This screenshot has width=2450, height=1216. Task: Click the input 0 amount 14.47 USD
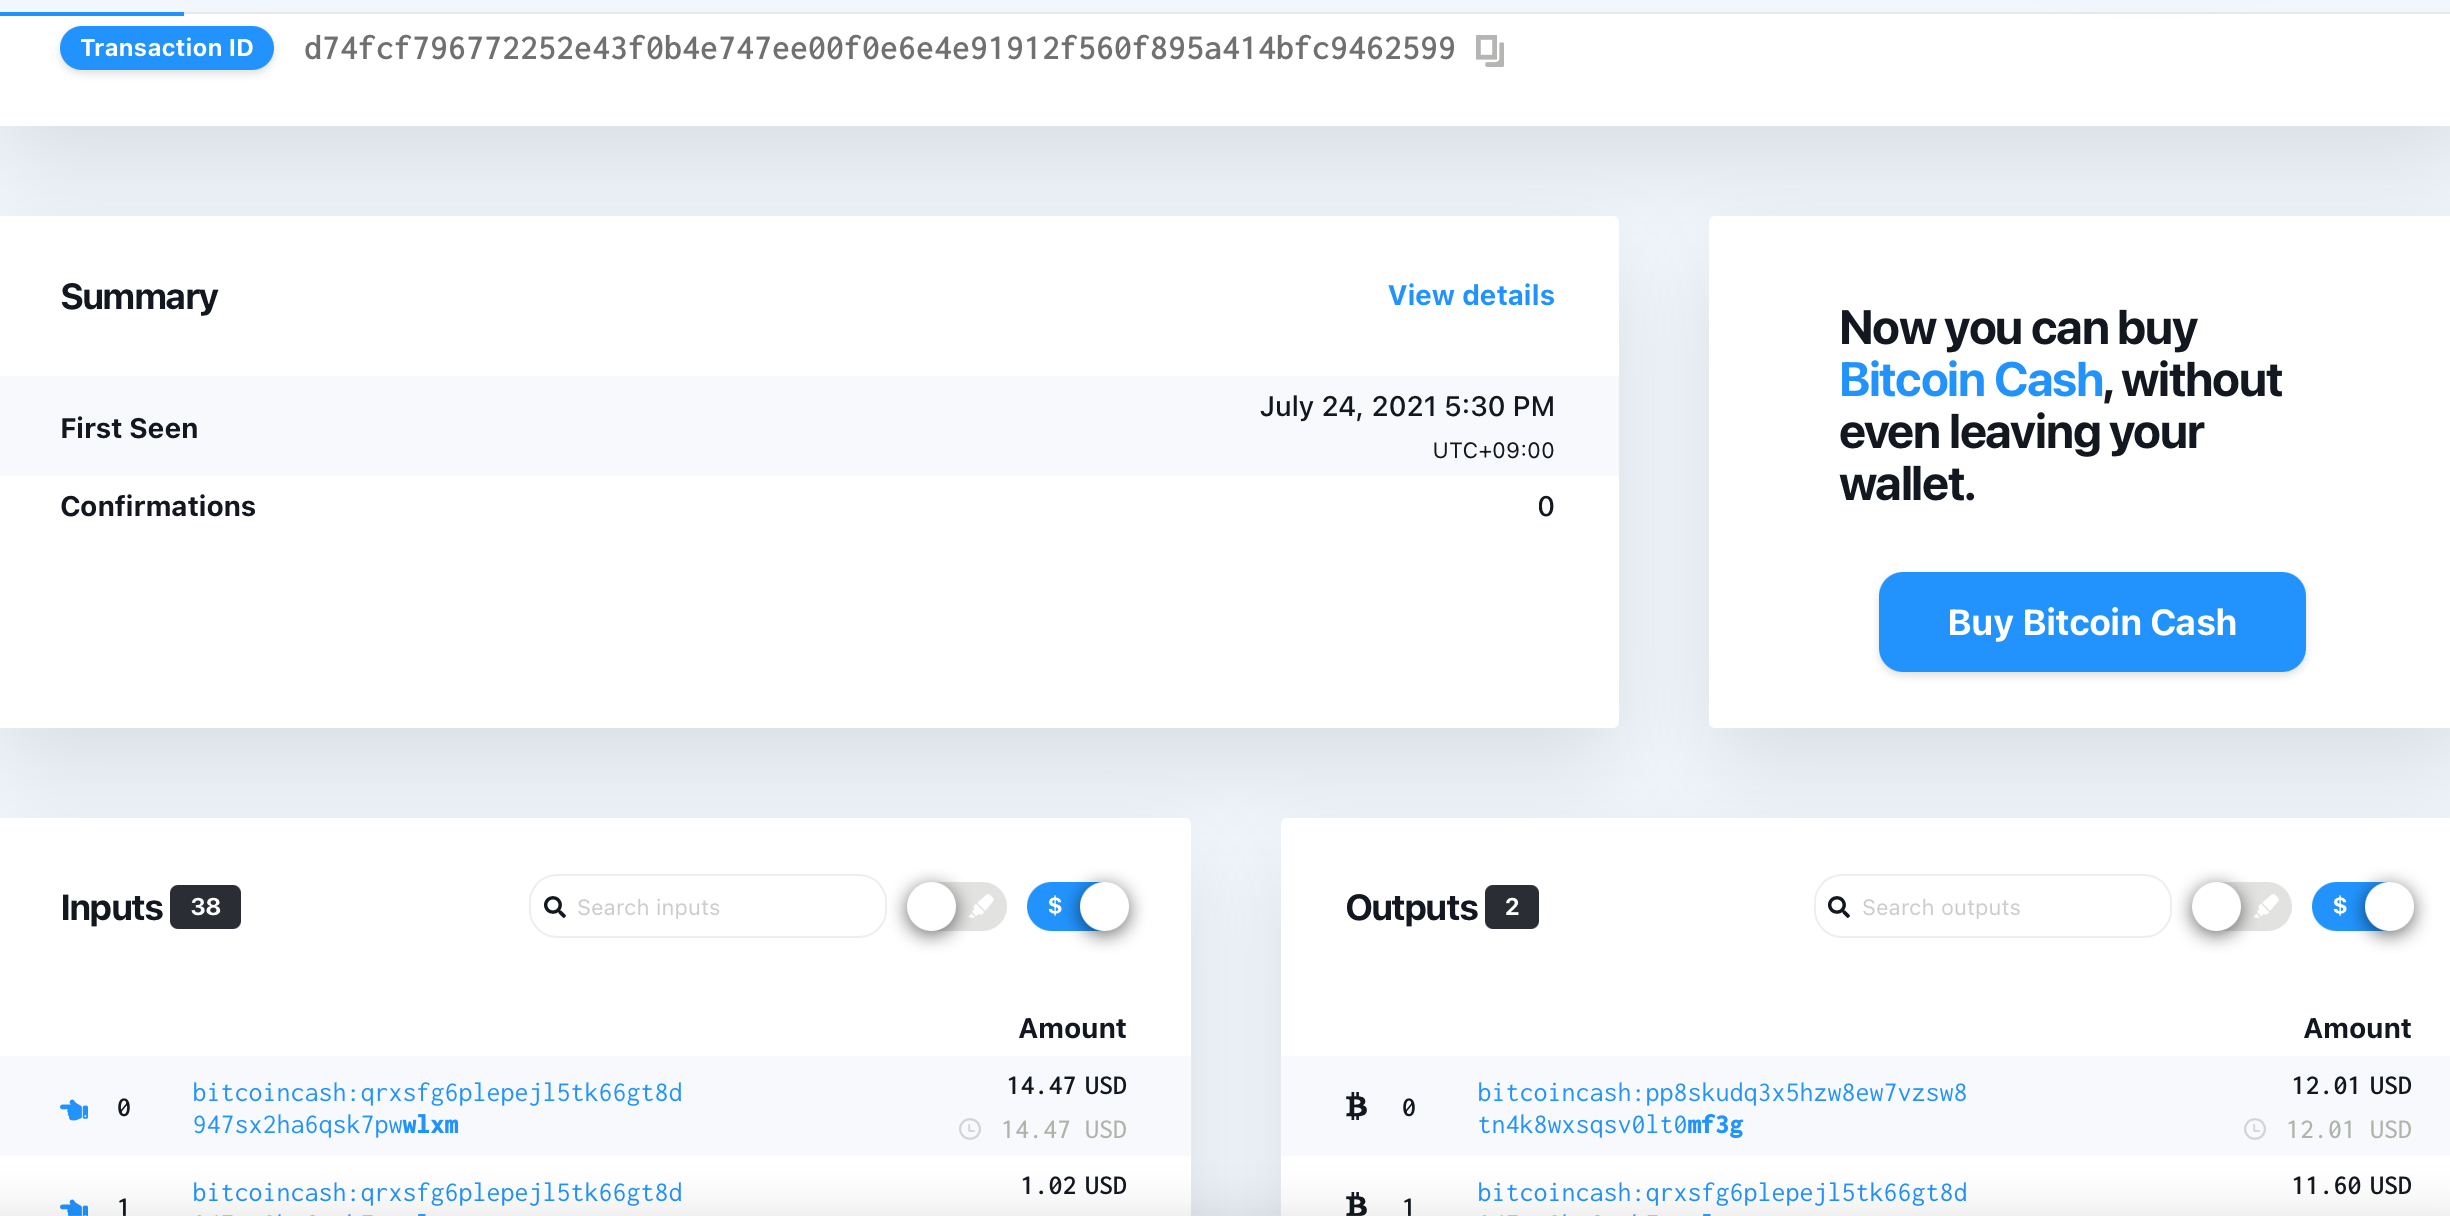1067,1086
